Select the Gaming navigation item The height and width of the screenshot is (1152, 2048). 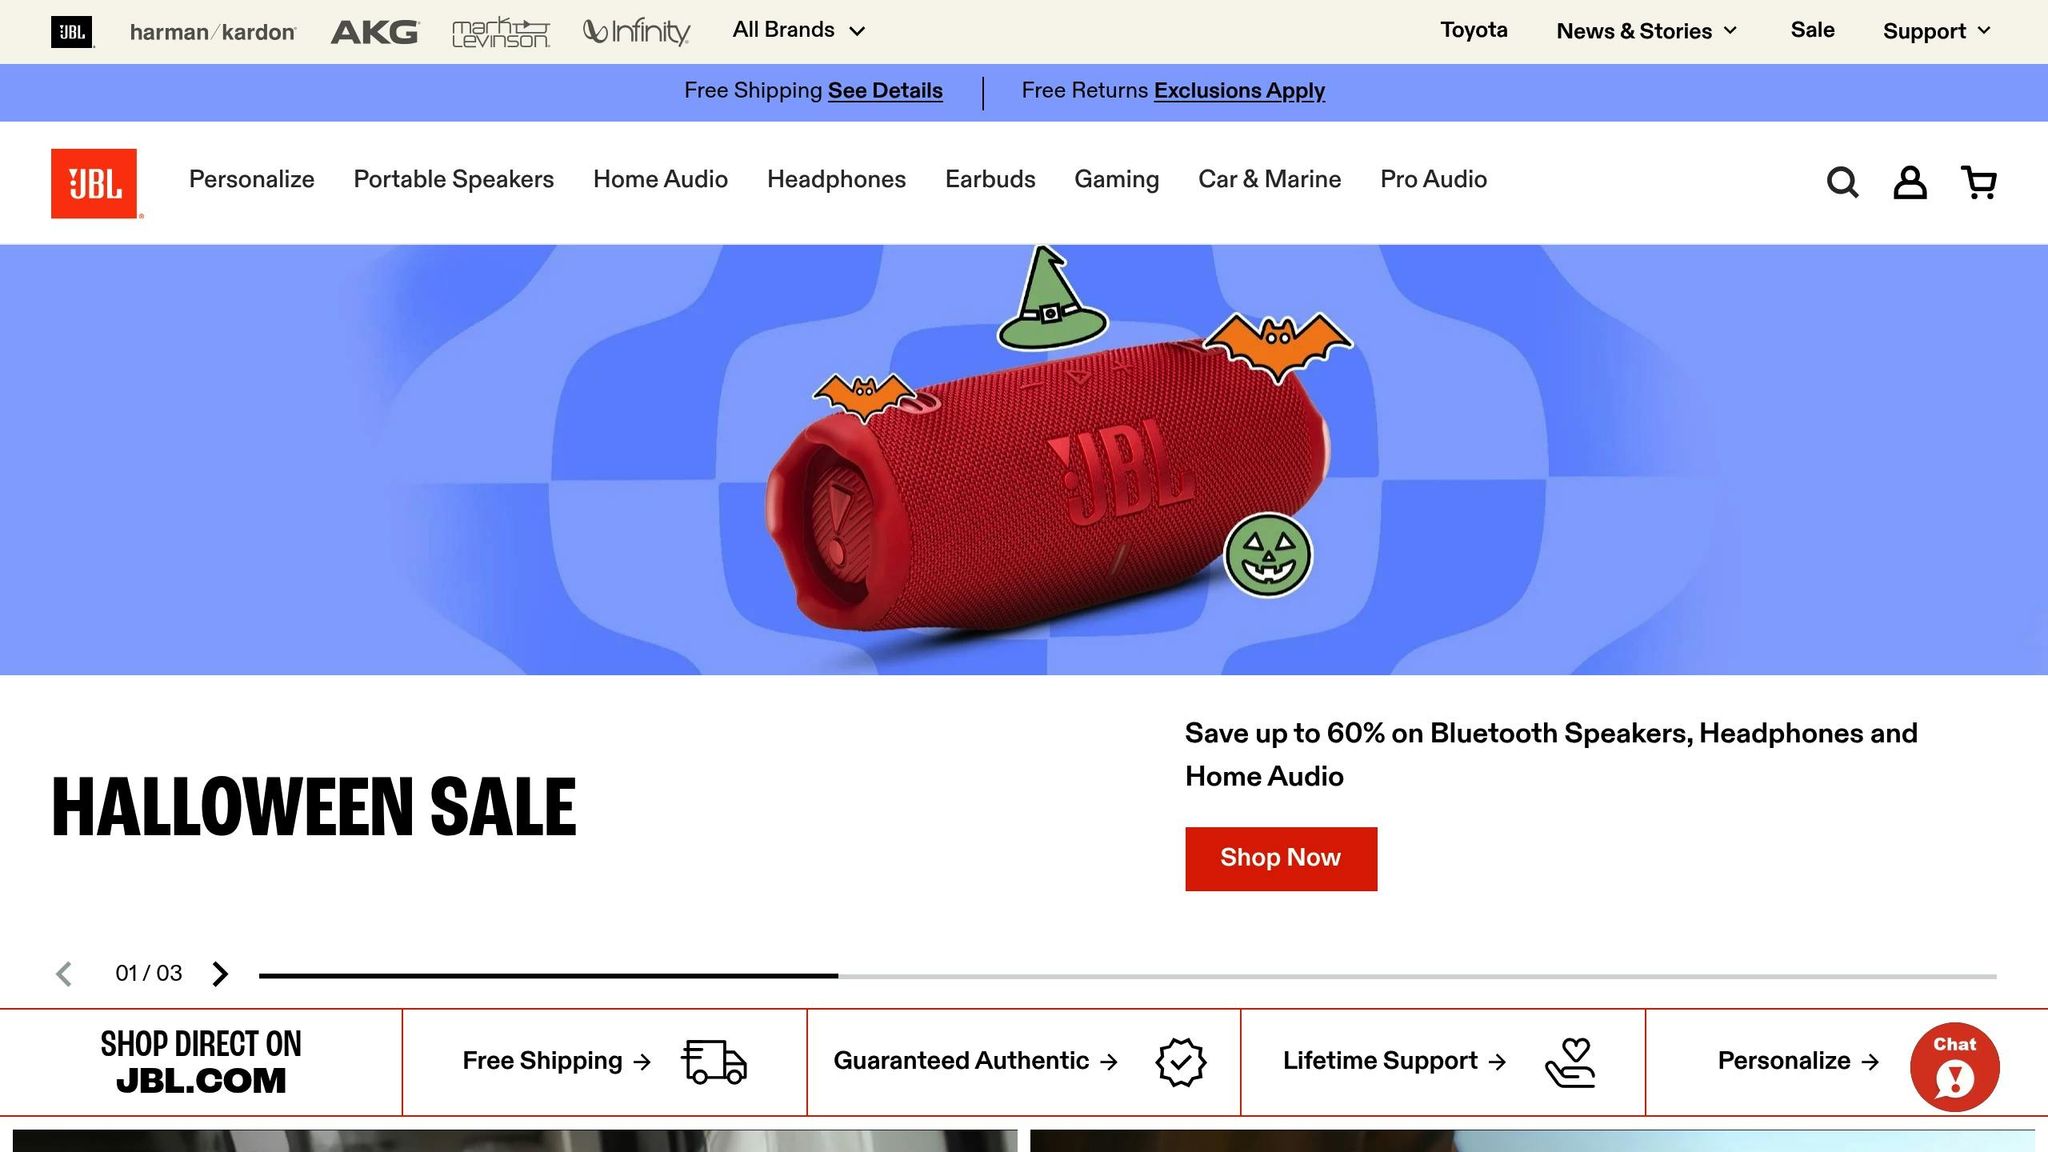1117,179
